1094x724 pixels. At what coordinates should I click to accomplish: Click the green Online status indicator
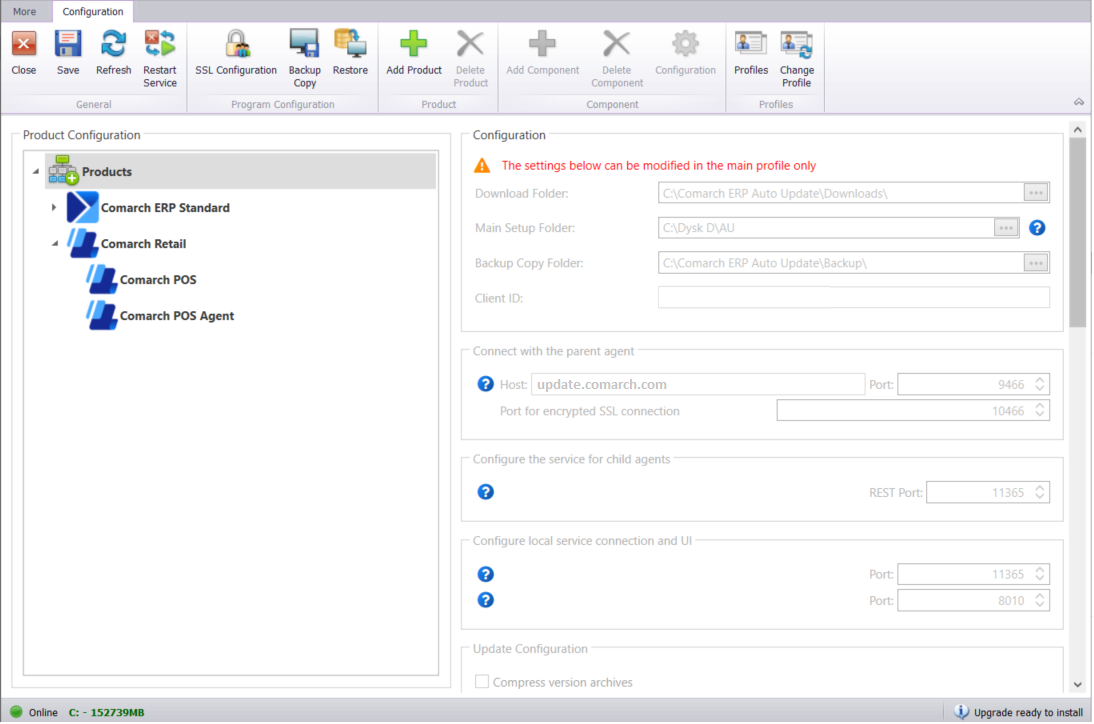(x=17, y=712)
